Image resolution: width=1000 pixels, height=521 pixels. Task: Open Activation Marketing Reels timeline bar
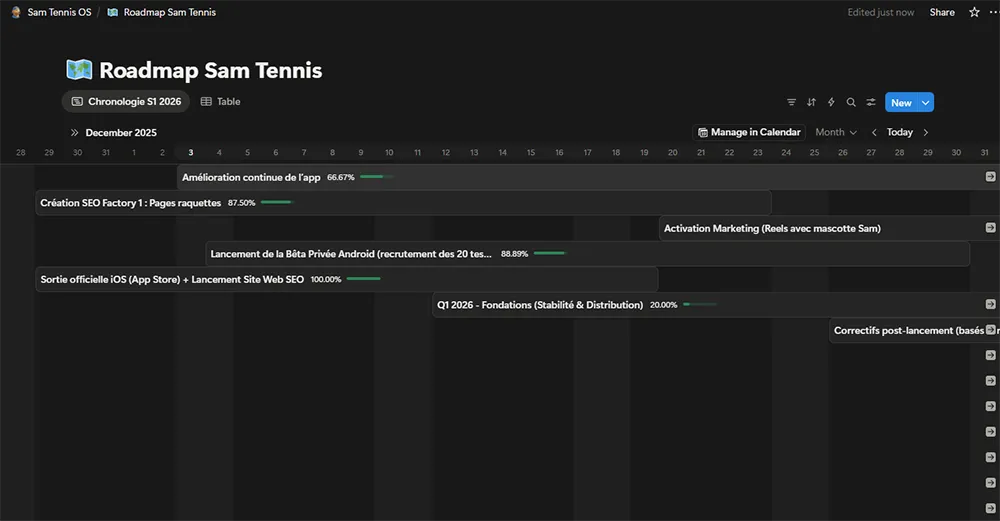[829, 228]
